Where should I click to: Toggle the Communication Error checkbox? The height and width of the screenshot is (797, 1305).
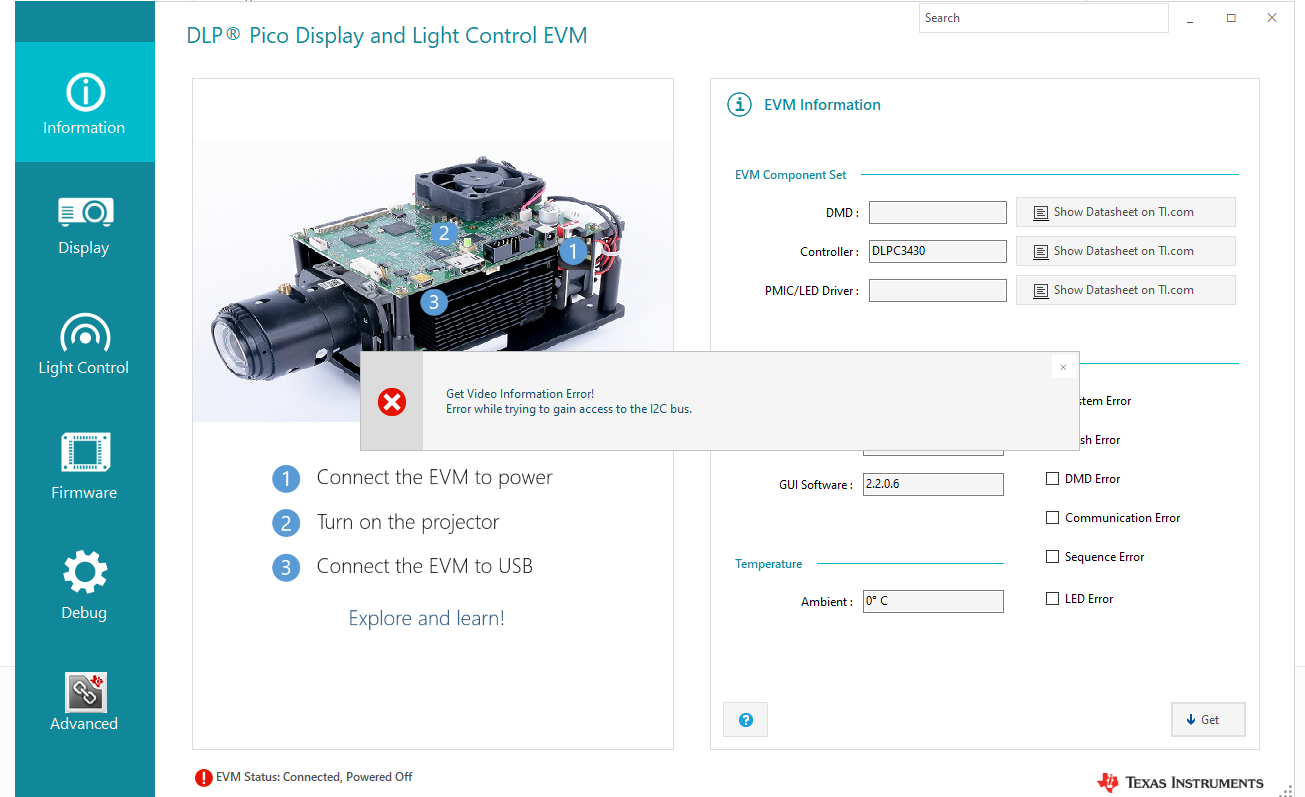[1052, 518]
